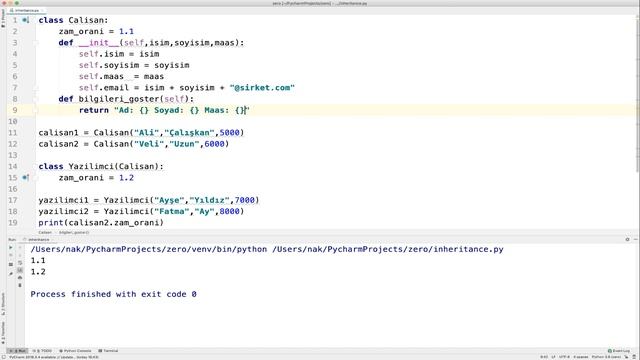Open the Project side panel

point(3,17)
